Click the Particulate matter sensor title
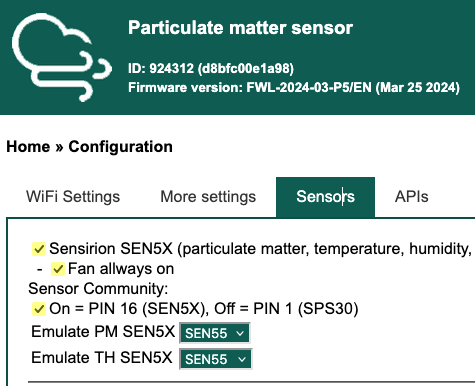This screenshot has width=475, height=386. [x=240, y=27]
